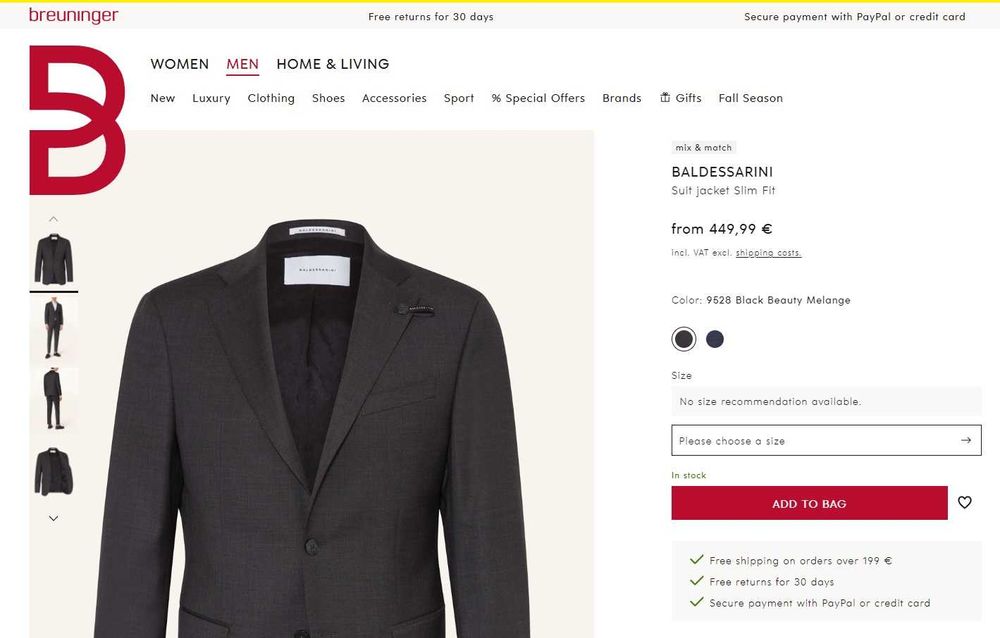This screenshot has height=638, width=1000.
Task: Open the Gifts category with gift icon
Action: point(681,98)
